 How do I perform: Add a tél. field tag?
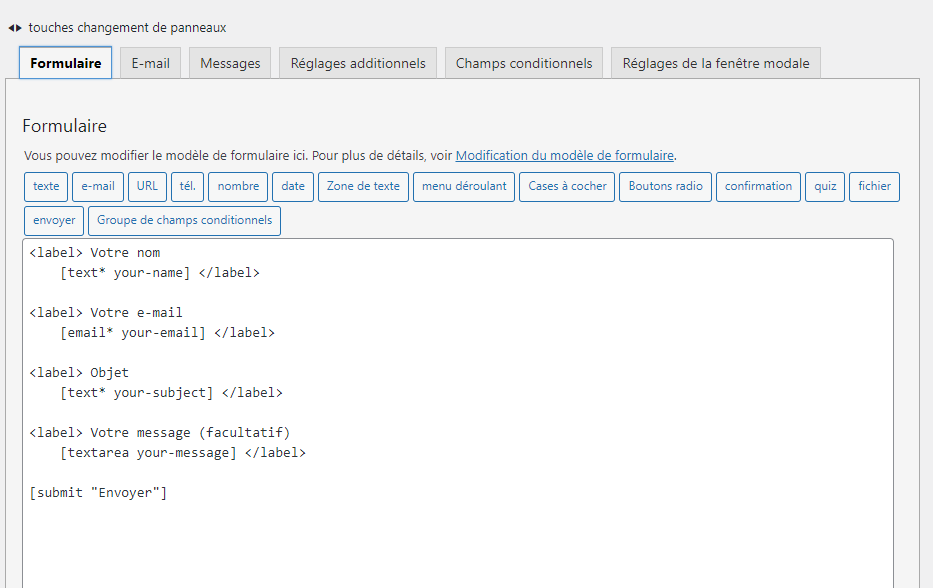(x=187, y=187)
